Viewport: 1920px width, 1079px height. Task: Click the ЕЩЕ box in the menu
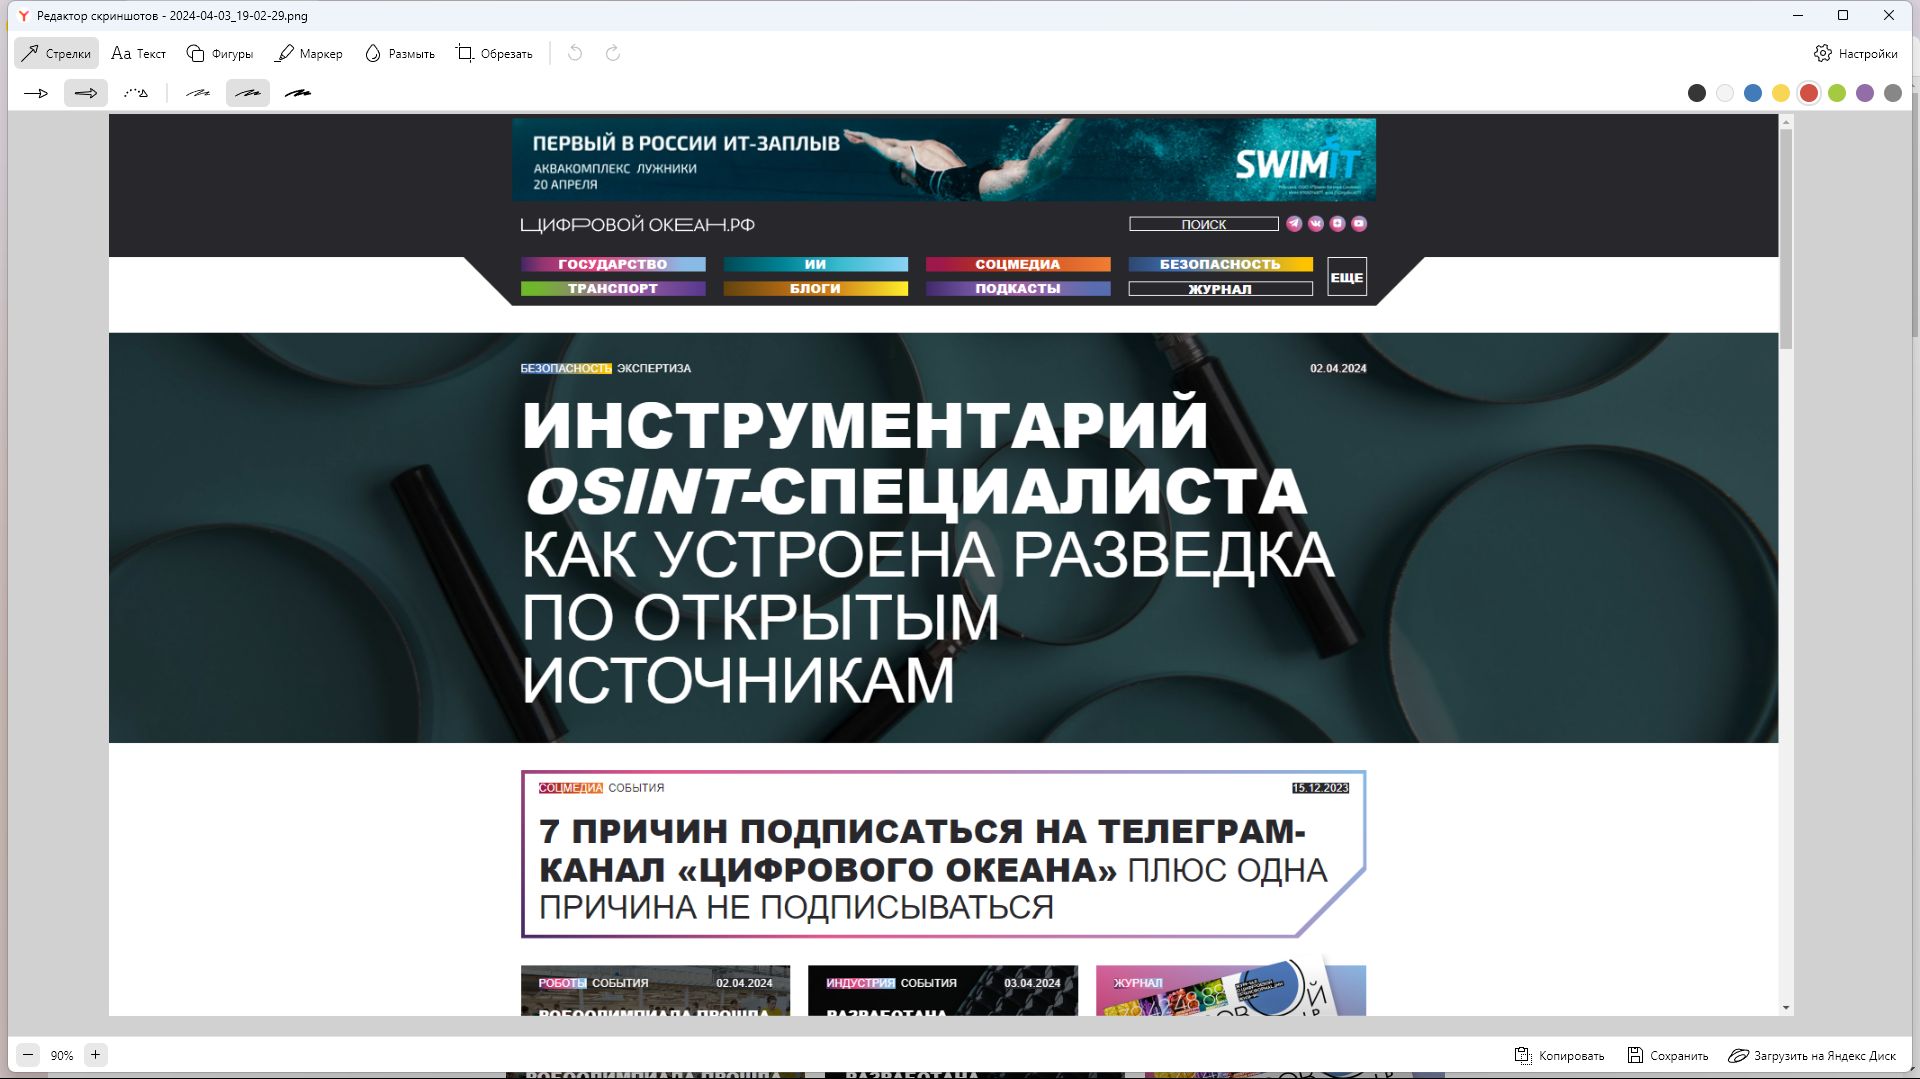(1347, 277)
